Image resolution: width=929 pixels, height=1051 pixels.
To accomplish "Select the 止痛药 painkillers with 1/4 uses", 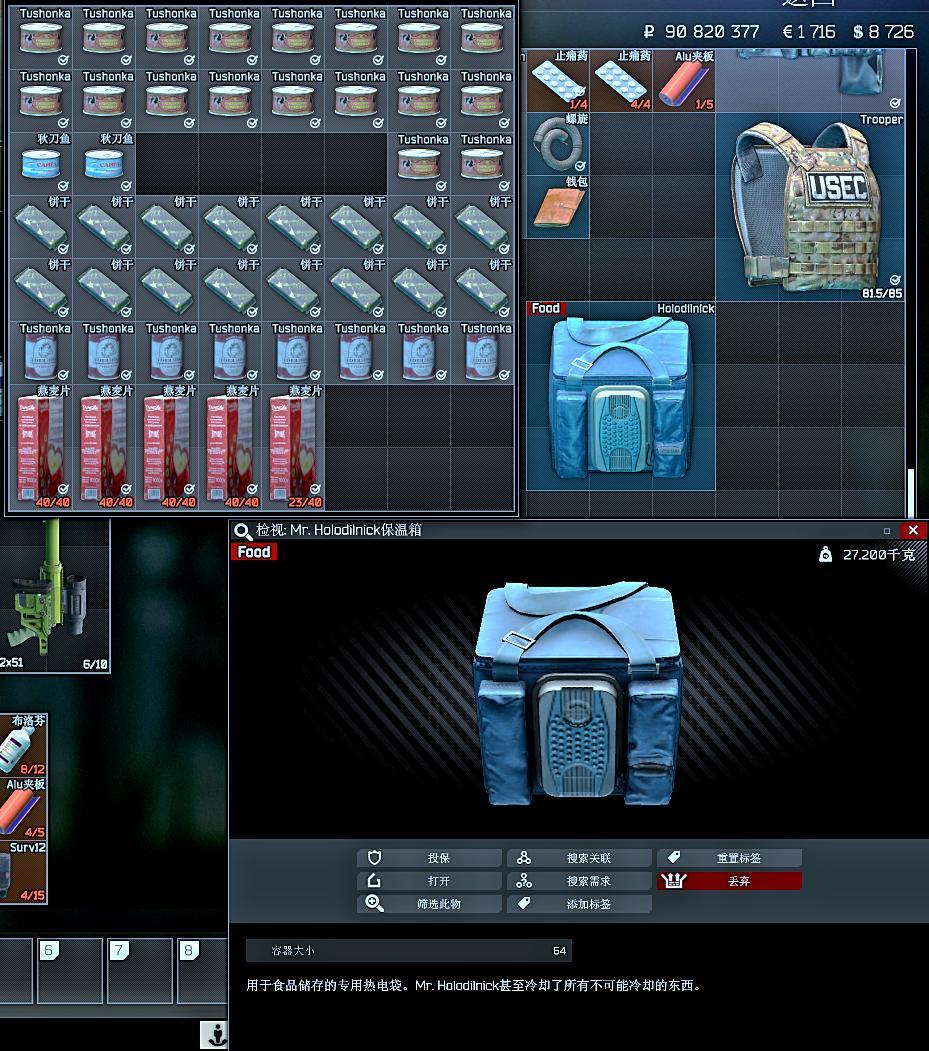I will click(x=558, y=81).
